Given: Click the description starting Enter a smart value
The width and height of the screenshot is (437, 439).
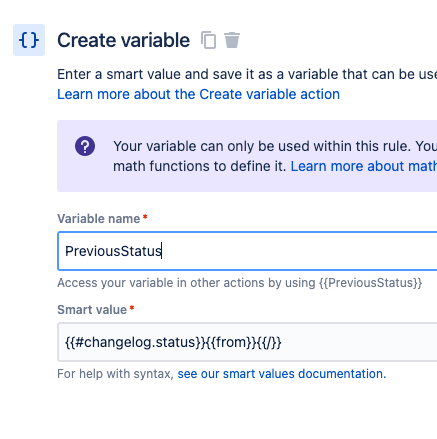Looking at the screenshot, I should (247, 74).
